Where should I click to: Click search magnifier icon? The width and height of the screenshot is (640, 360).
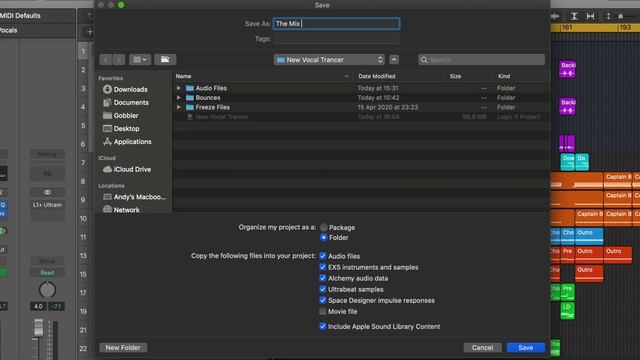click(424, 60)
